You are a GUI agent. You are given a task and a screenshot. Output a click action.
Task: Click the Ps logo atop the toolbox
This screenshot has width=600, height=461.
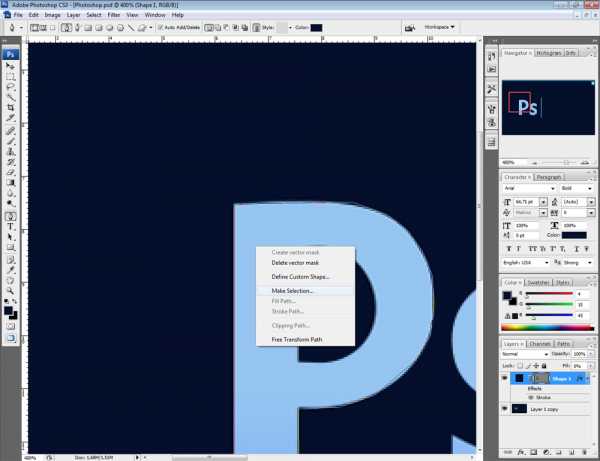[x=10, y=54]
